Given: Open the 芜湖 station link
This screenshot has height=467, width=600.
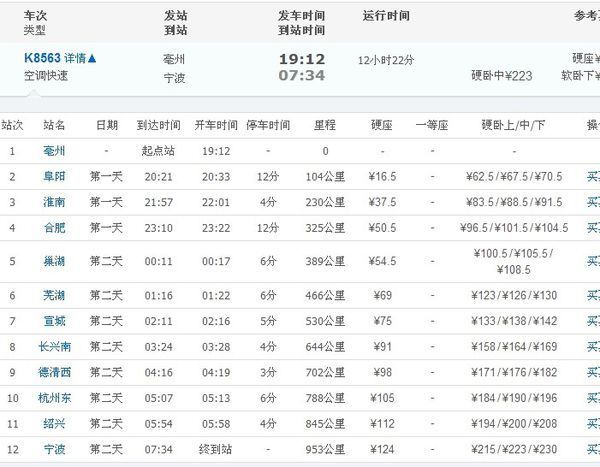Looking at the screenshot, I should click(x=54, y=296).
